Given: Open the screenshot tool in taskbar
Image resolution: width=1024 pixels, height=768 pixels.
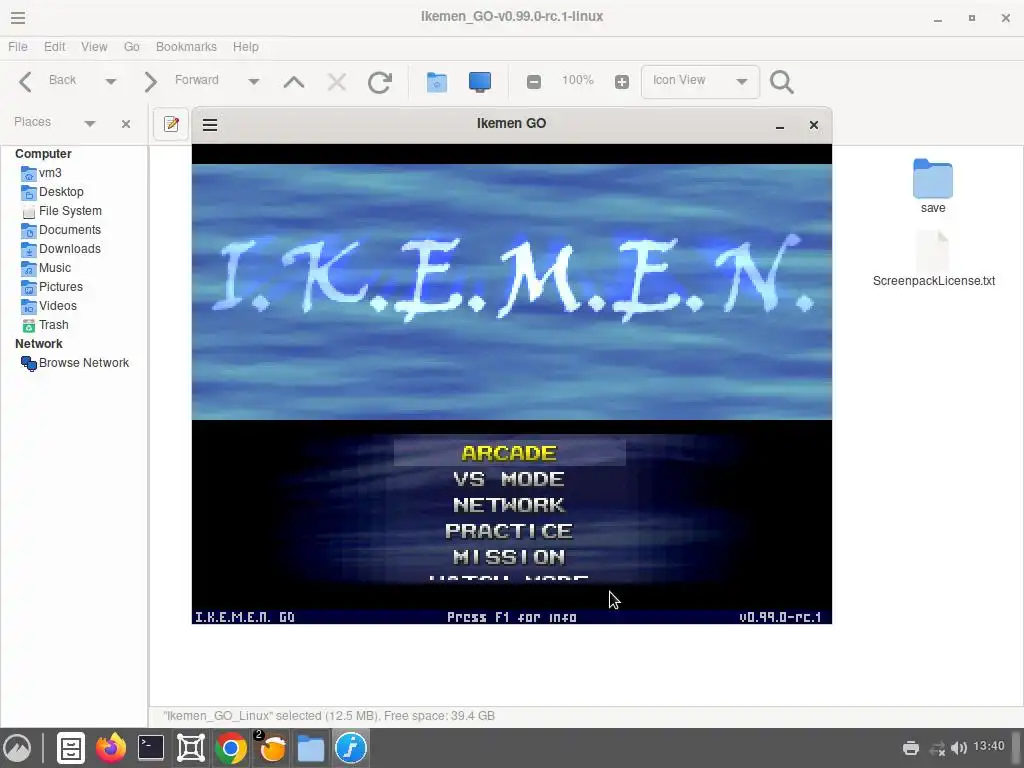Looking at the screenshot, I should pos(191,748).
